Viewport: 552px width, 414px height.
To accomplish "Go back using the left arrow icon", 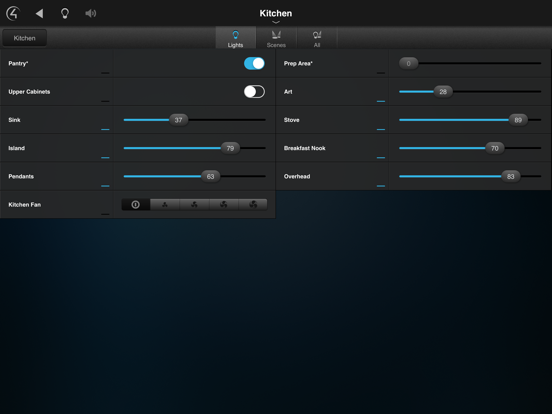I will click(x=39, y=13).
